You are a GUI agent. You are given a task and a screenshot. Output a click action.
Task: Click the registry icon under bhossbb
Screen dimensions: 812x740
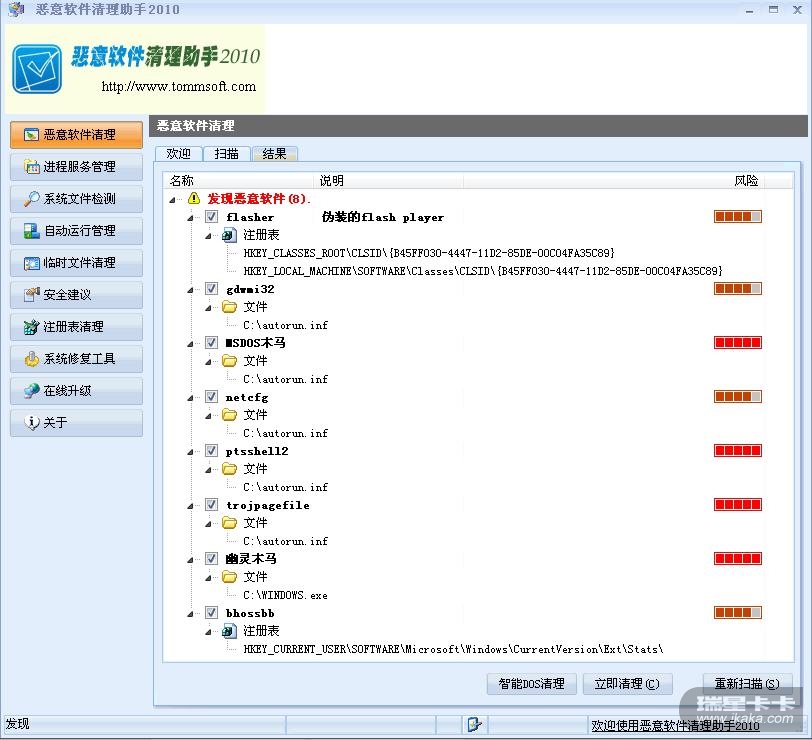229,631
